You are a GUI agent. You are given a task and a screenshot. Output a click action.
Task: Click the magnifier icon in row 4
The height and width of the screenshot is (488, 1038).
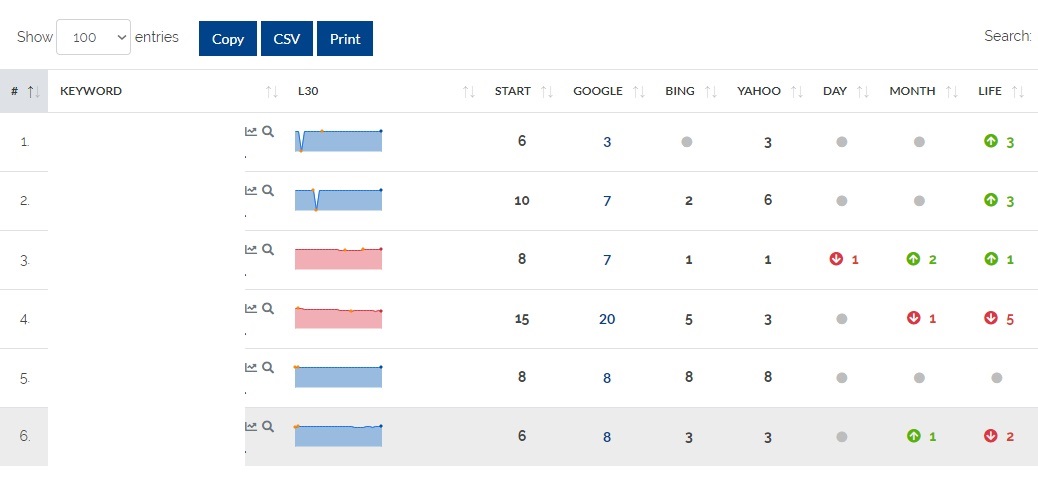267,308
